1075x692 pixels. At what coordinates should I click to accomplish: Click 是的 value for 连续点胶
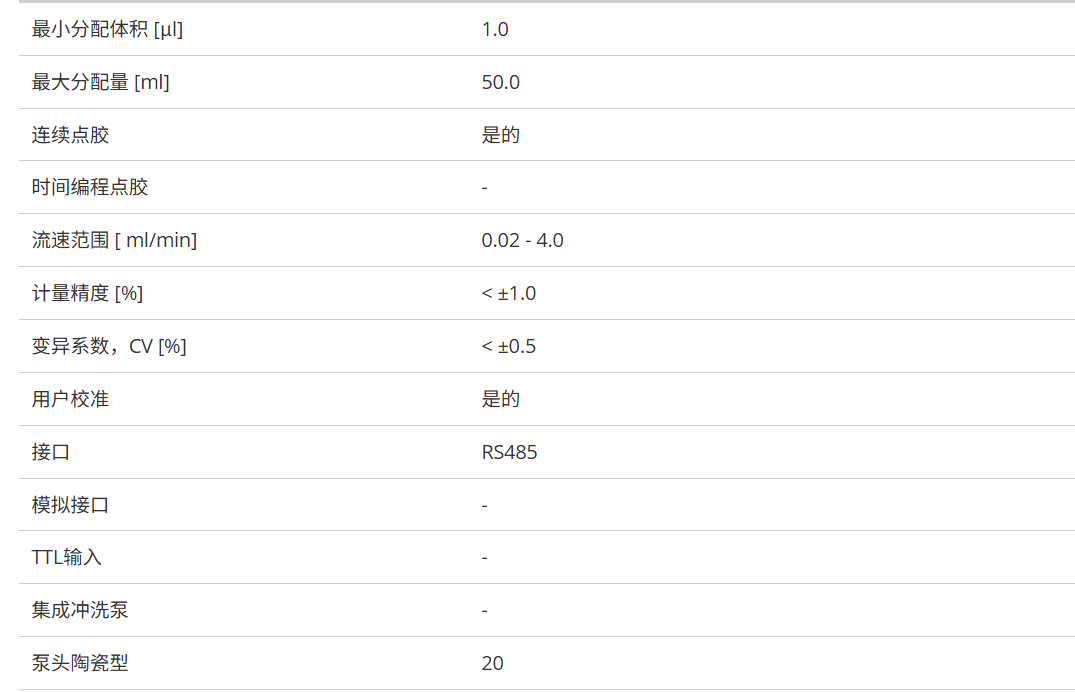coord(500,135)
